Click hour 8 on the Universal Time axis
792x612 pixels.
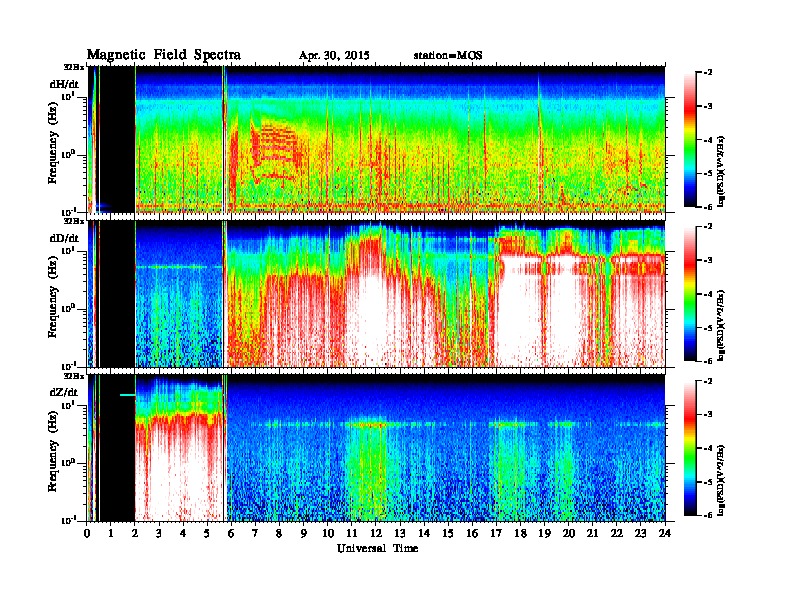click(x=279, y=534)
